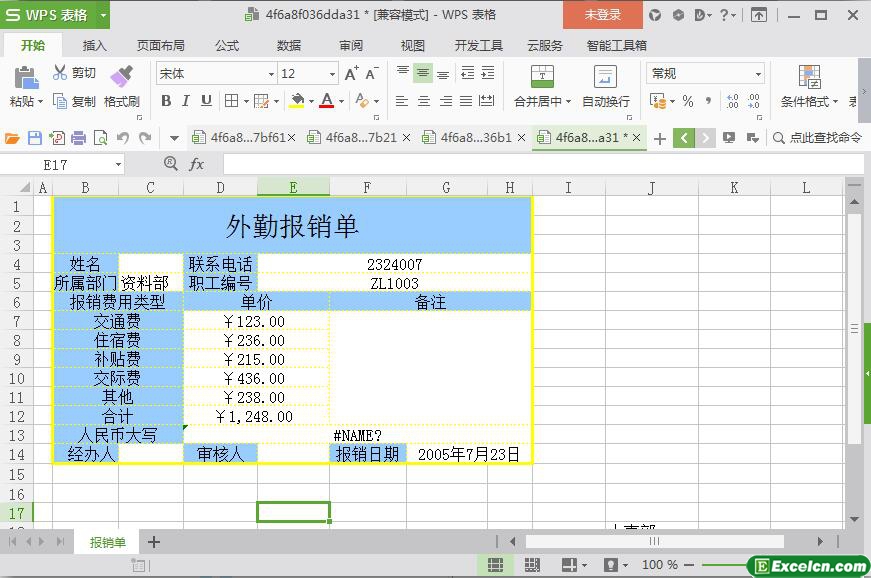Toggle Underline formatting
The width and height of the screenshot is (871, 578).
(x=206, y=101)
